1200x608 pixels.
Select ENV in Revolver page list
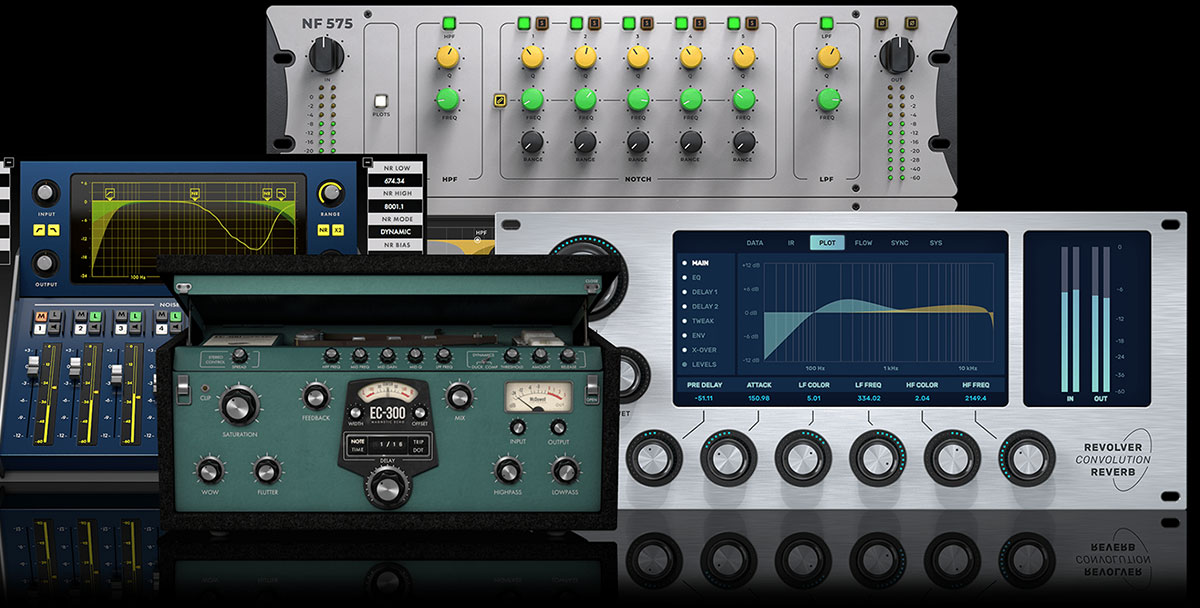697,335
